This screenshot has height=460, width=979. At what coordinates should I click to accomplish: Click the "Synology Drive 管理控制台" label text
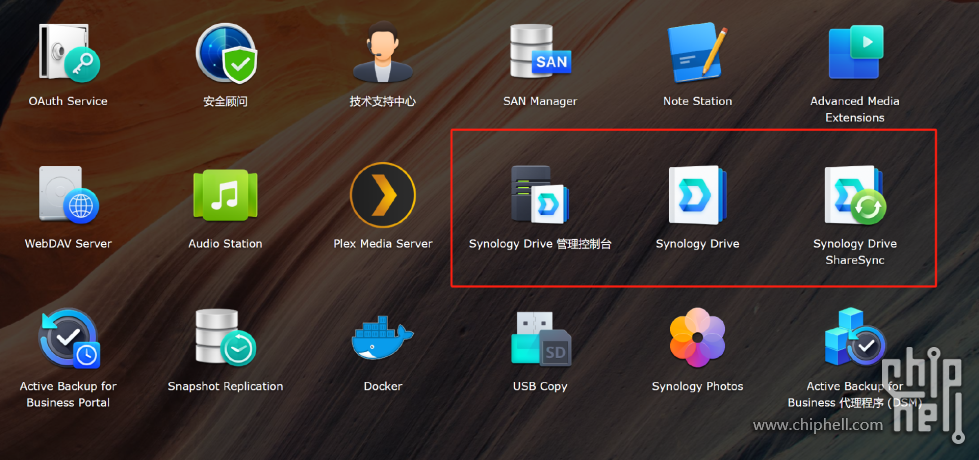click(540, 243)
